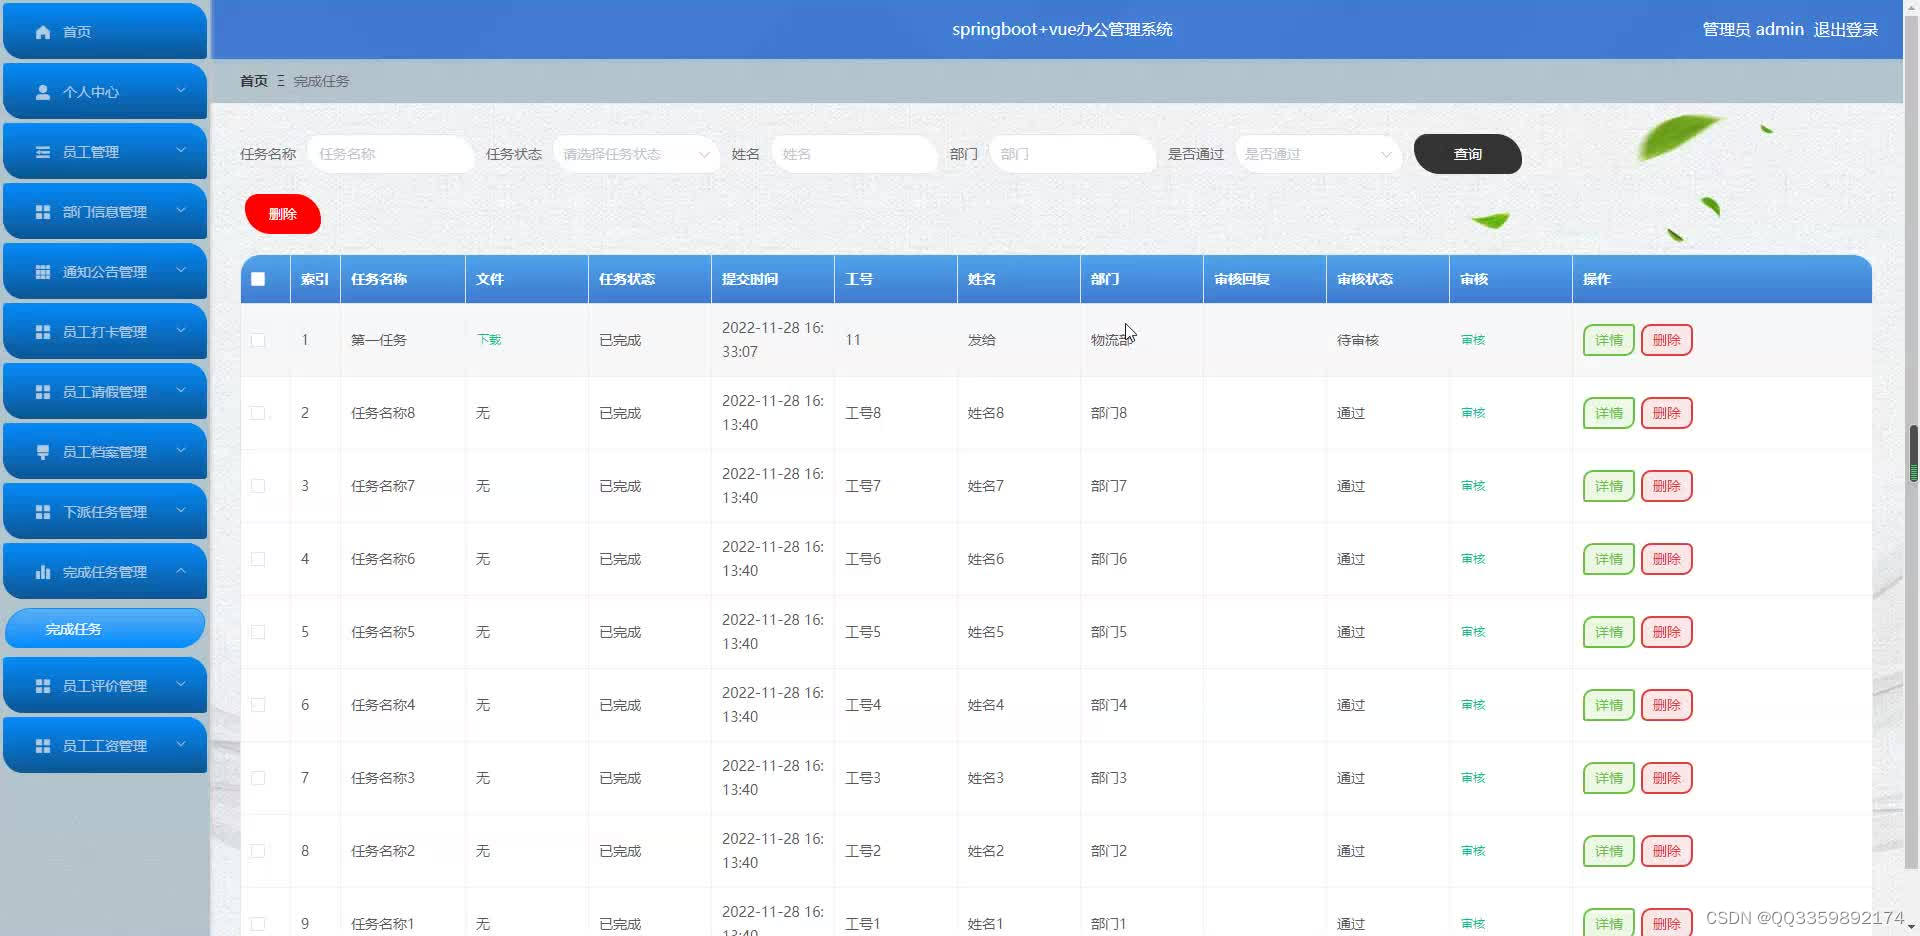The width and height of the screenshot is (1920, 936).
Task: Click 删除 button for 任务名称8 row
Action: 1666,413
